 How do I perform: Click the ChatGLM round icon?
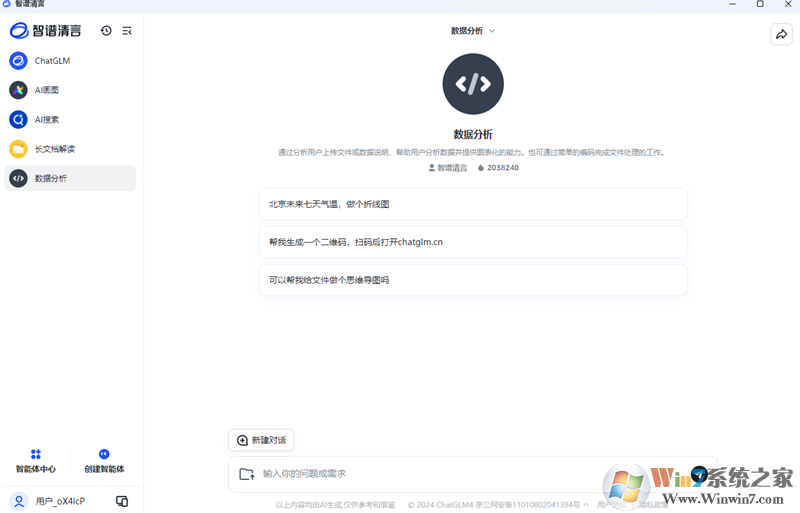[18, 61]
